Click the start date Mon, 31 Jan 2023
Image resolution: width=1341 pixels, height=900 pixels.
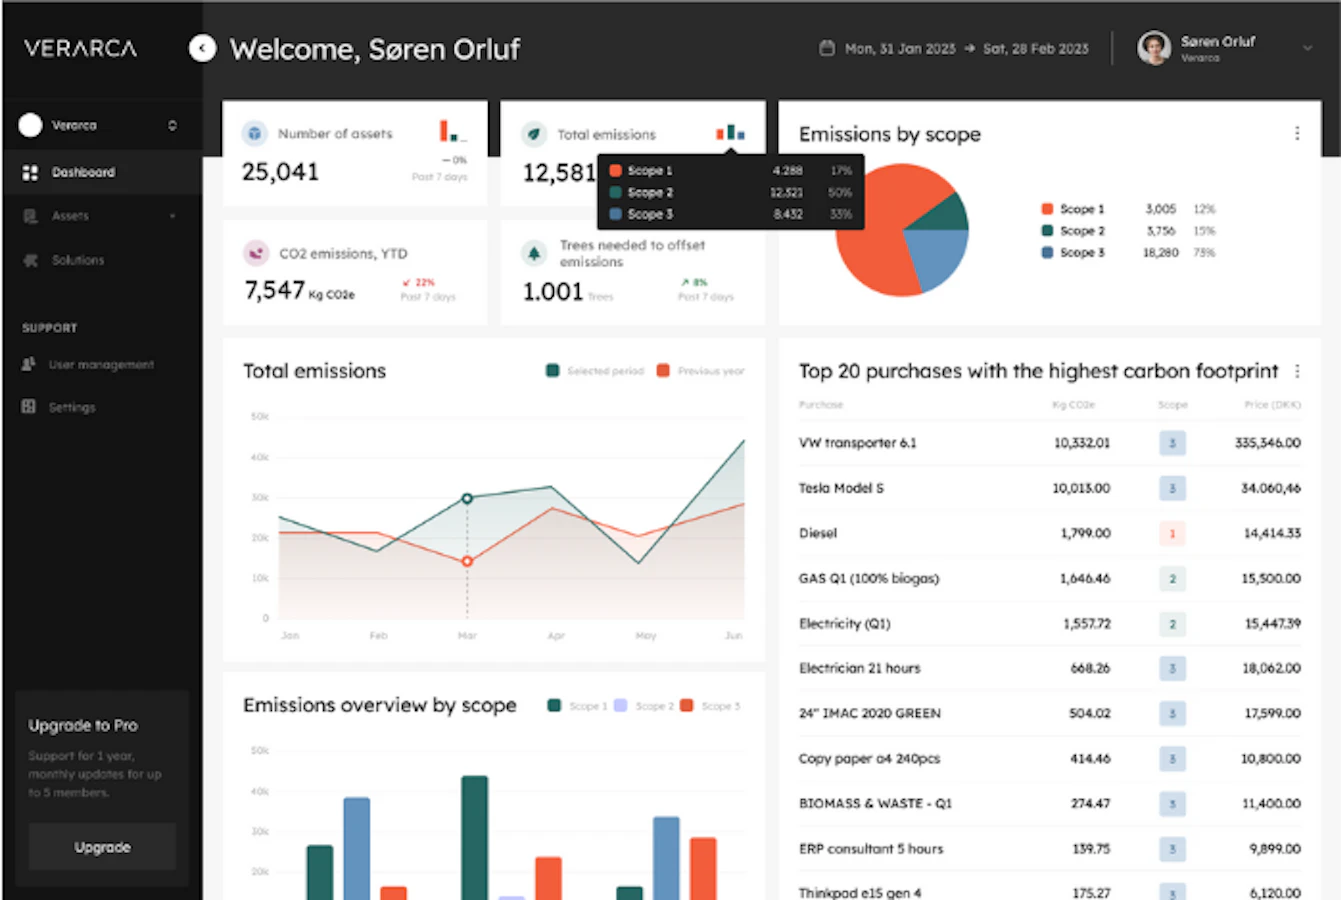(x=900, y=48)
